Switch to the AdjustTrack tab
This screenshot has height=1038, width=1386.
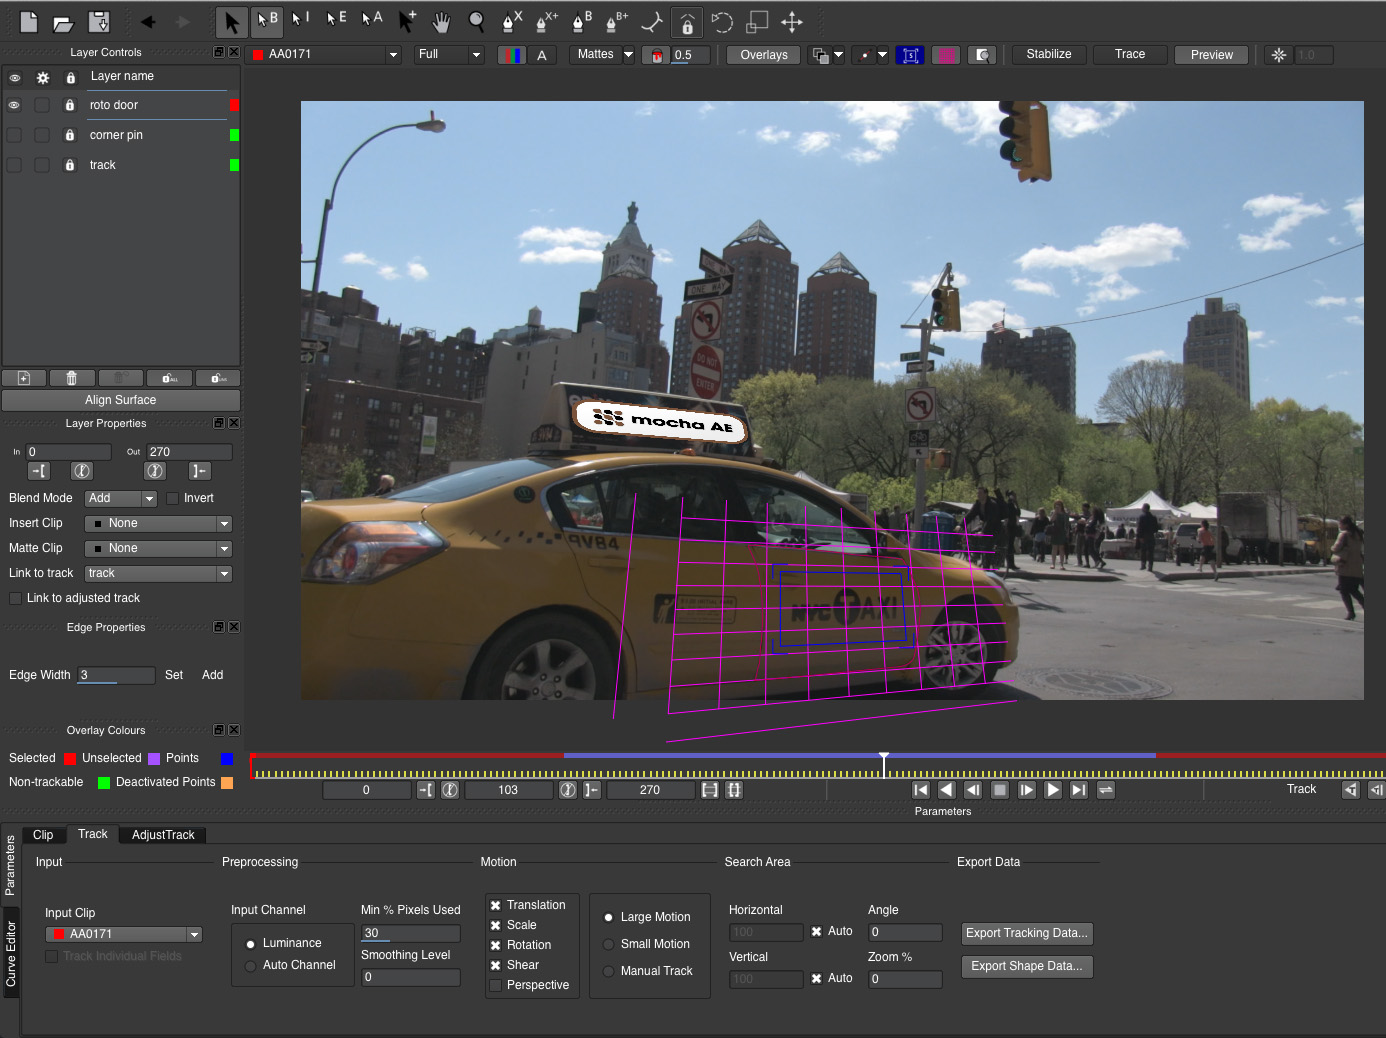[x=163, y=835]
